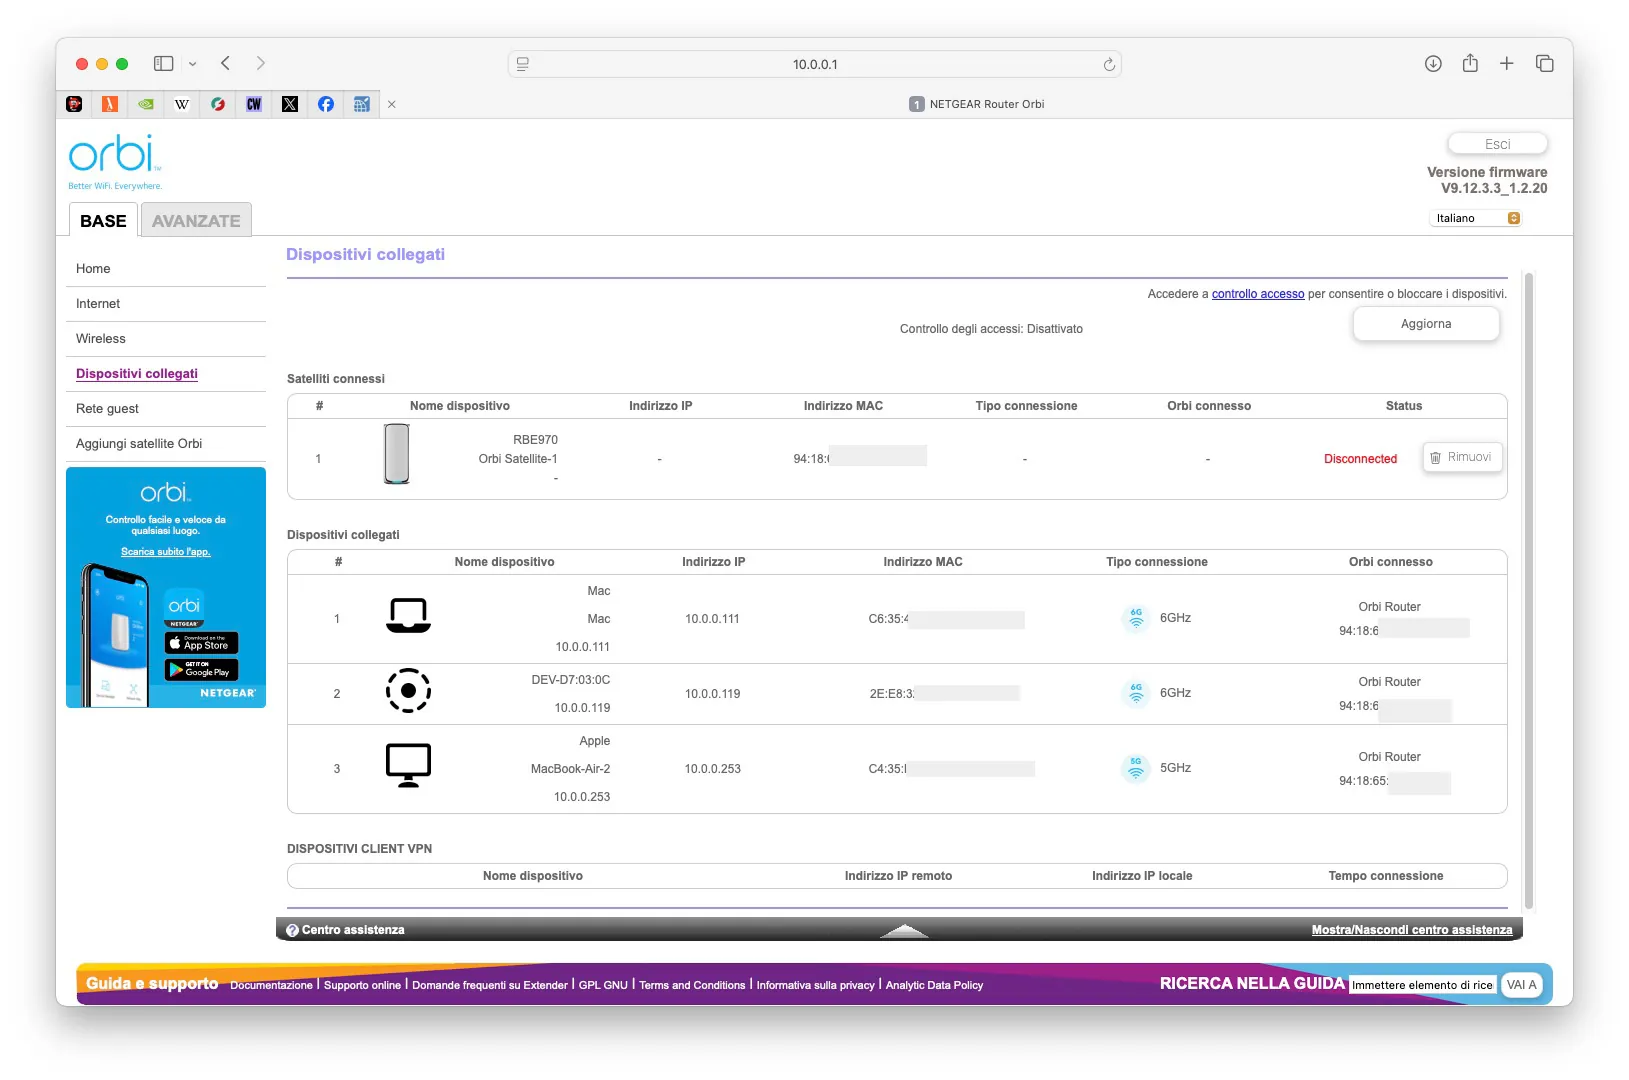Toggle the Safari sidebar

tap(163, 64)
